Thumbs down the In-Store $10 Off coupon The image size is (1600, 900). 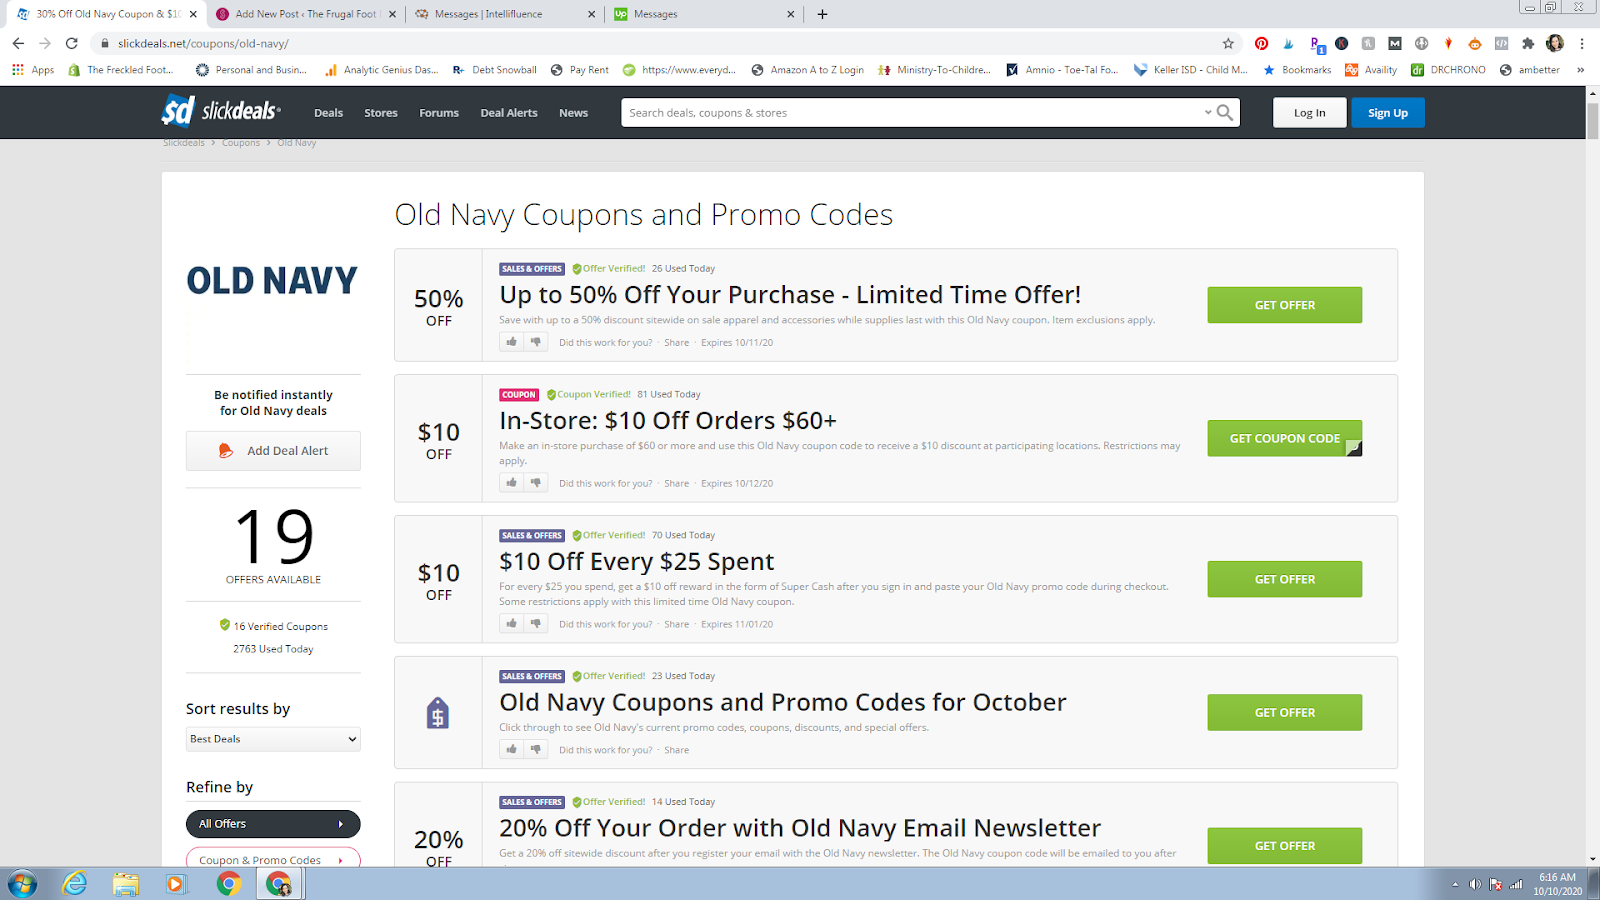click(536, 483)
